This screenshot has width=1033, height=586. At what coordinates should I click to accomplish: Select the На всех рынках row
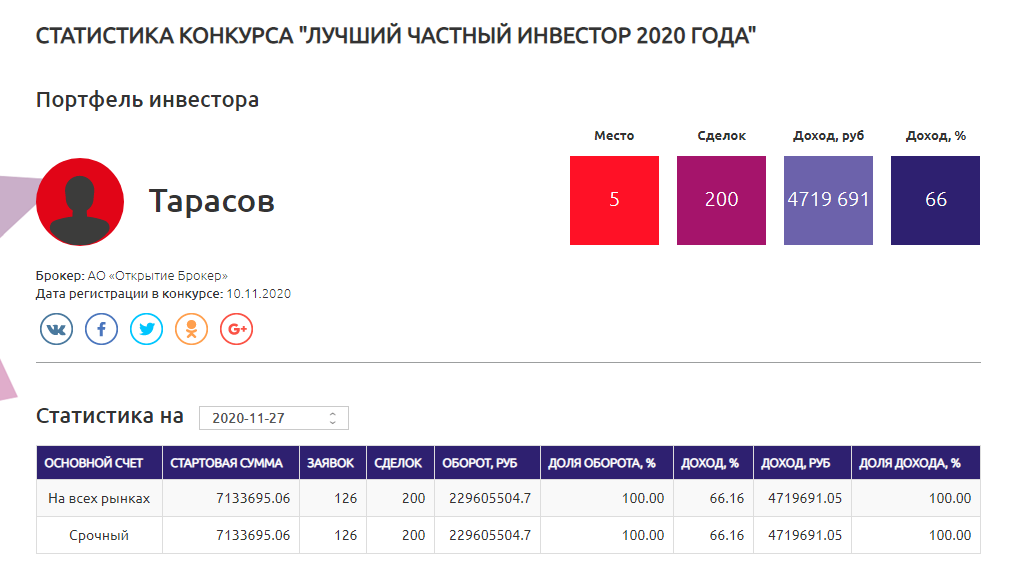click(508, 498)
